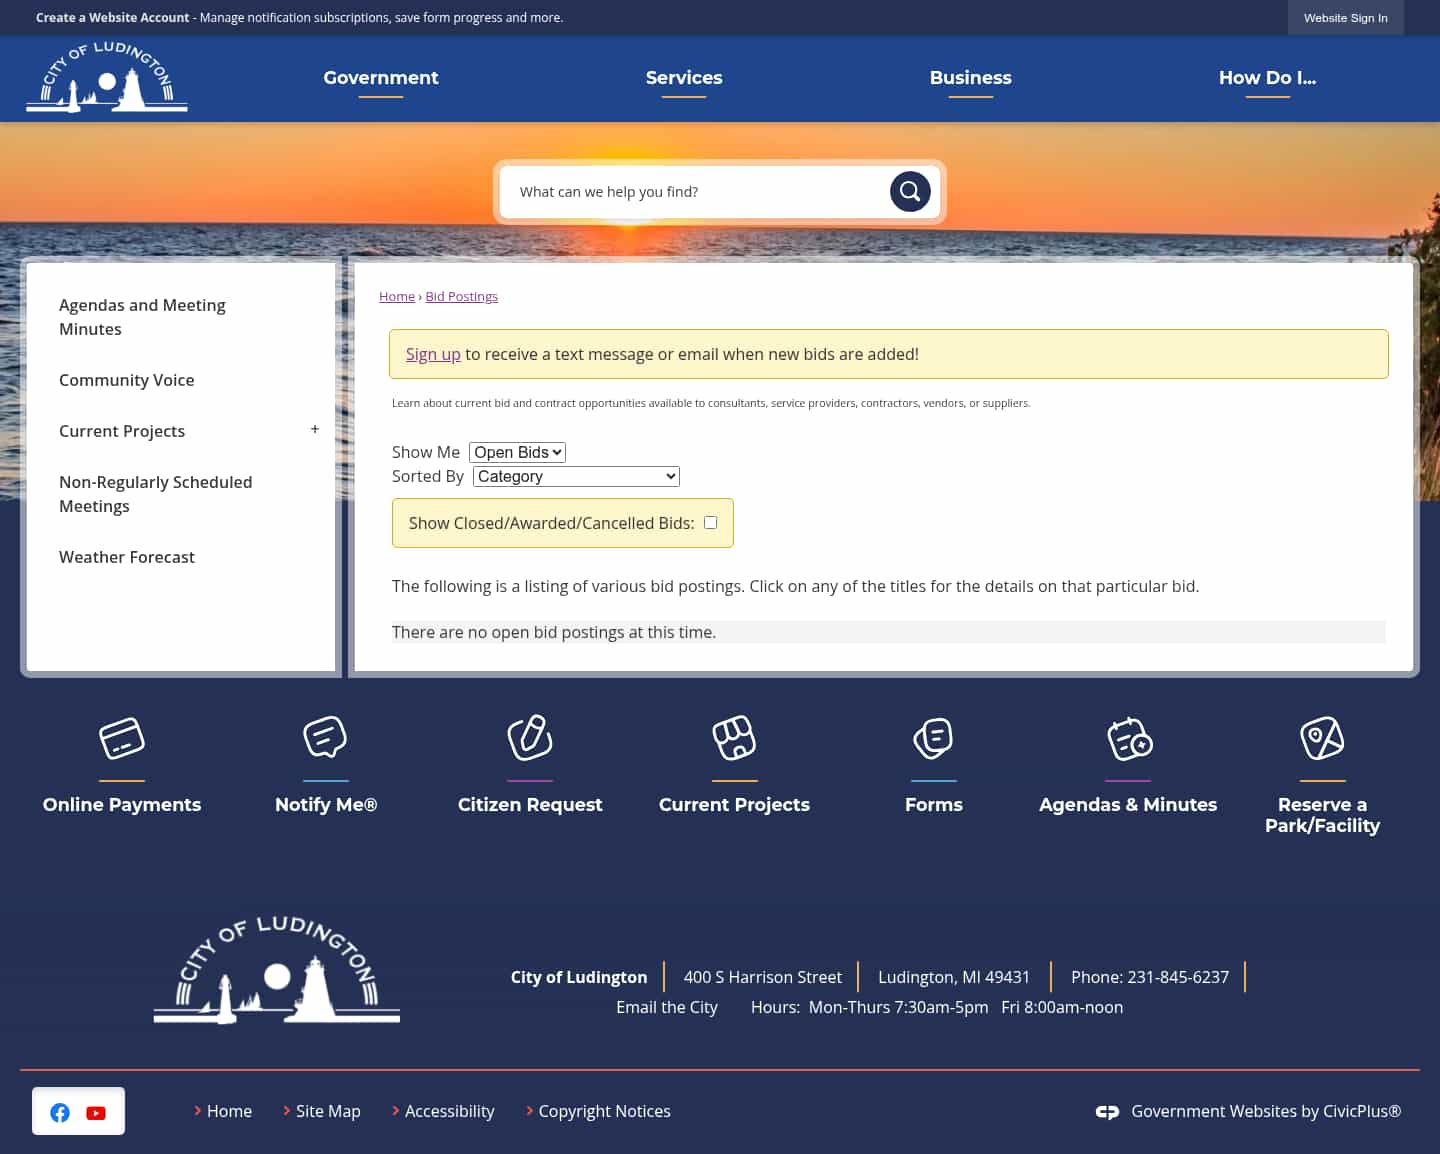The image size is (1440, 1154).
Task: Click the Current Projects quick-link icon
Action: pos(734,739)
